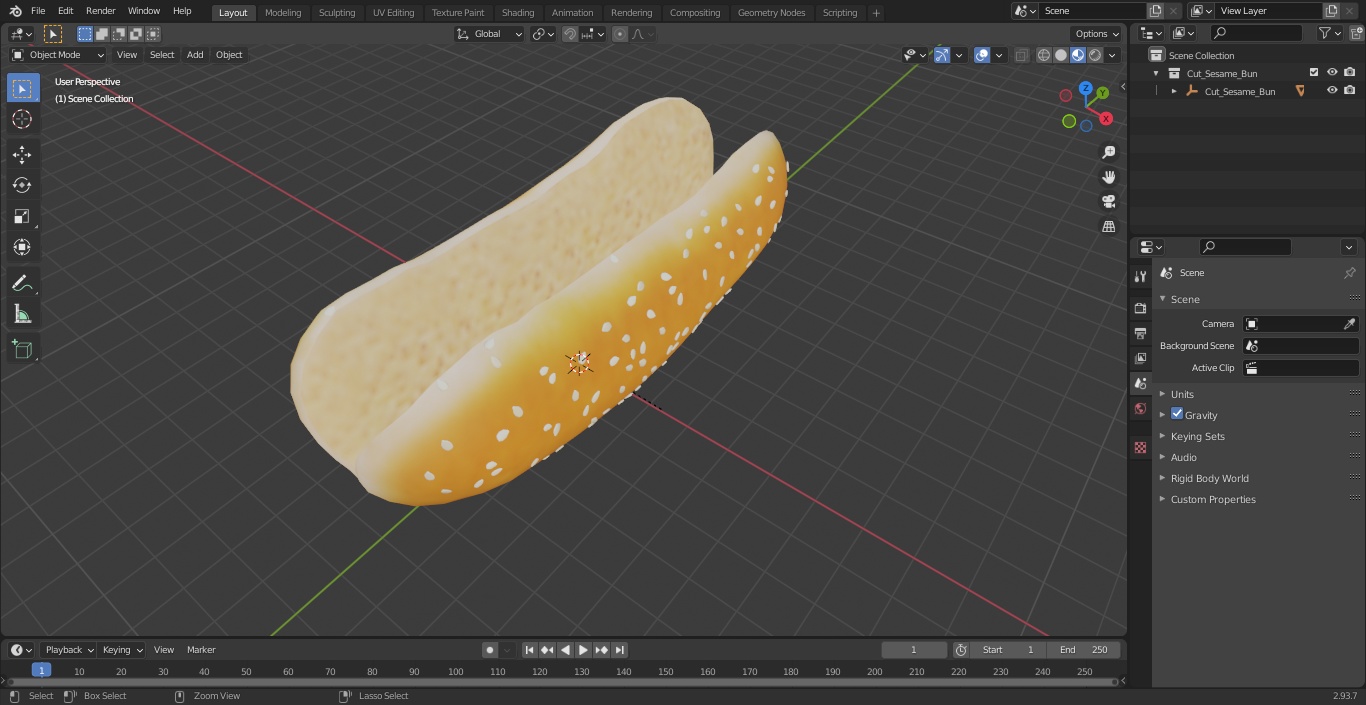Viewport: 1366px width, 705px height.
Task: Toggle camera view icon
Action: (1108, 201)
